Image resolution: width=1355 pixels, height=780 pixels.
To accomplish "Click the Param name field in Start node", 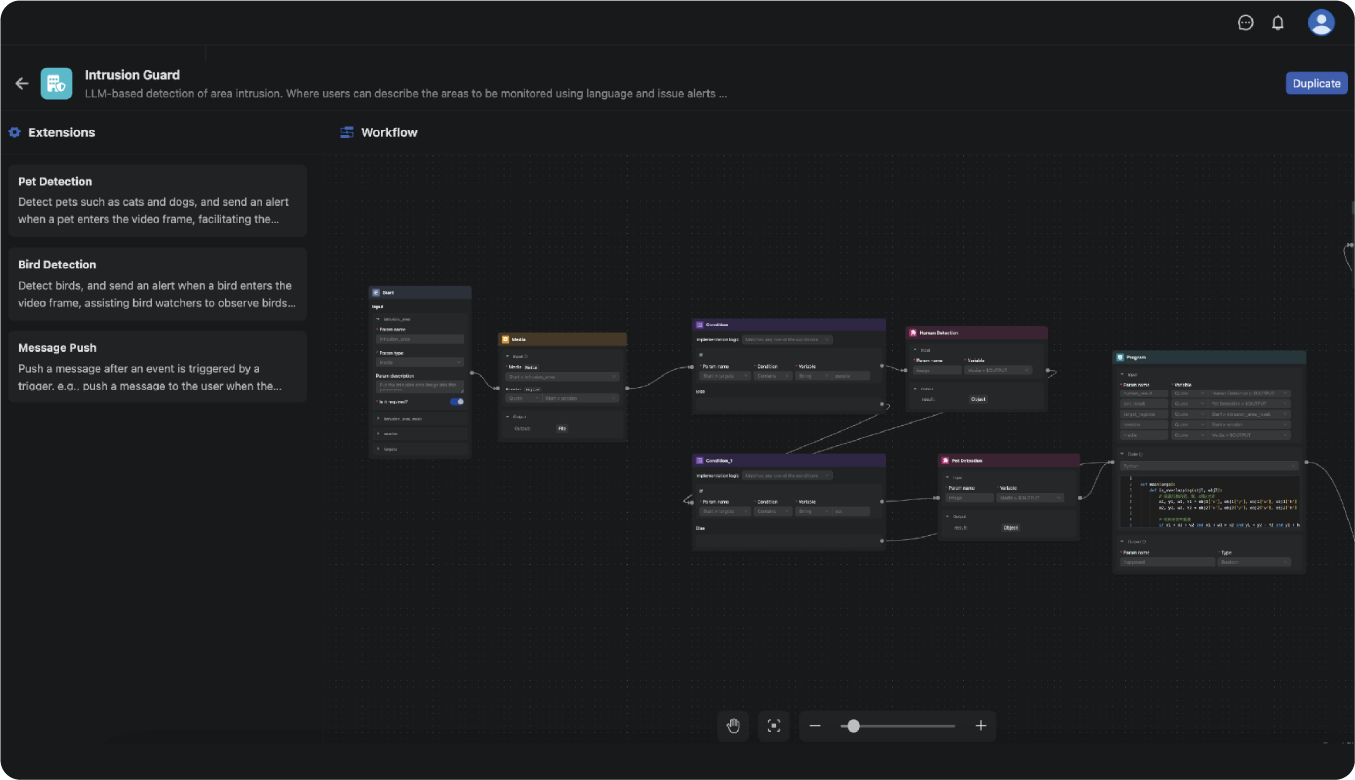I will tap(420, 339).
